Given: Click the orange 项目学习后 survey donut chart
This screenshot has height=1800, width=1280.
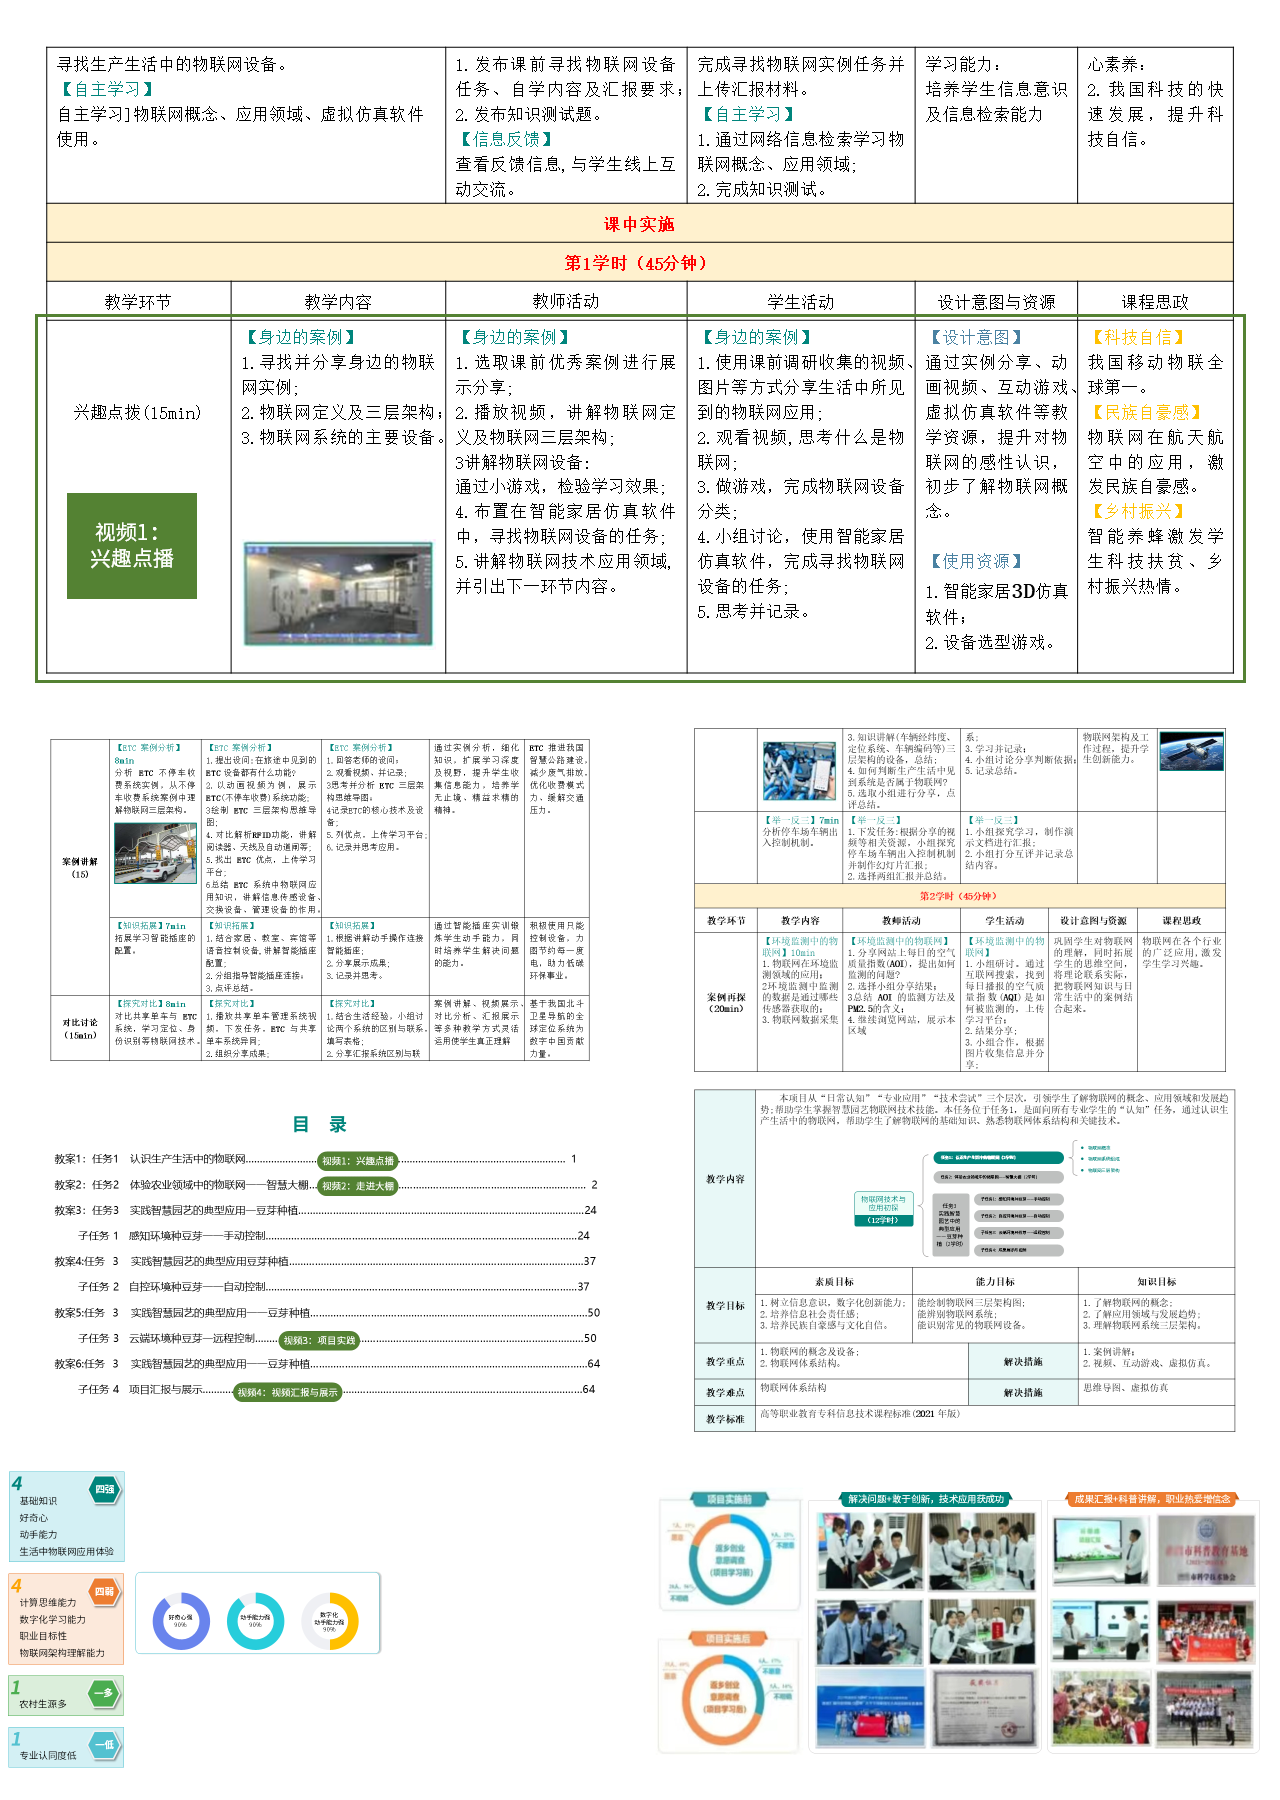Looking at the screenshot, I should point(725,1698).
